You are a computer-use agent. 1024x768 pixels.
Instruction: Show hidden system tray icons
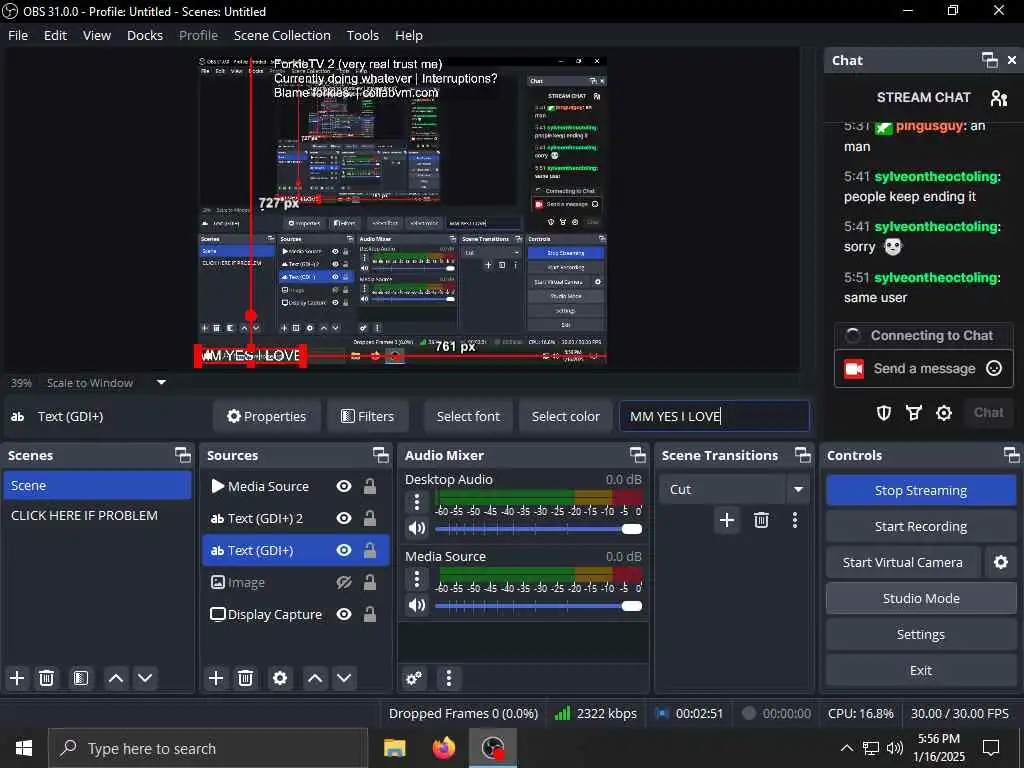846,748
